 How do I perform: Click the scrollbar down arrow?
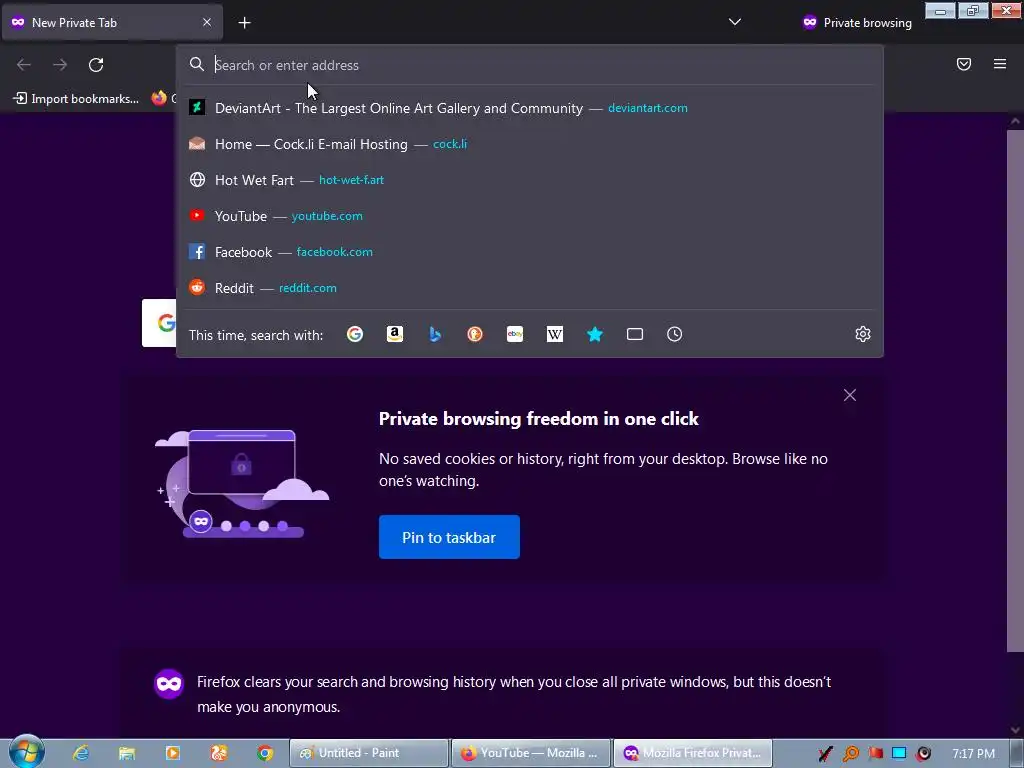1015,729
